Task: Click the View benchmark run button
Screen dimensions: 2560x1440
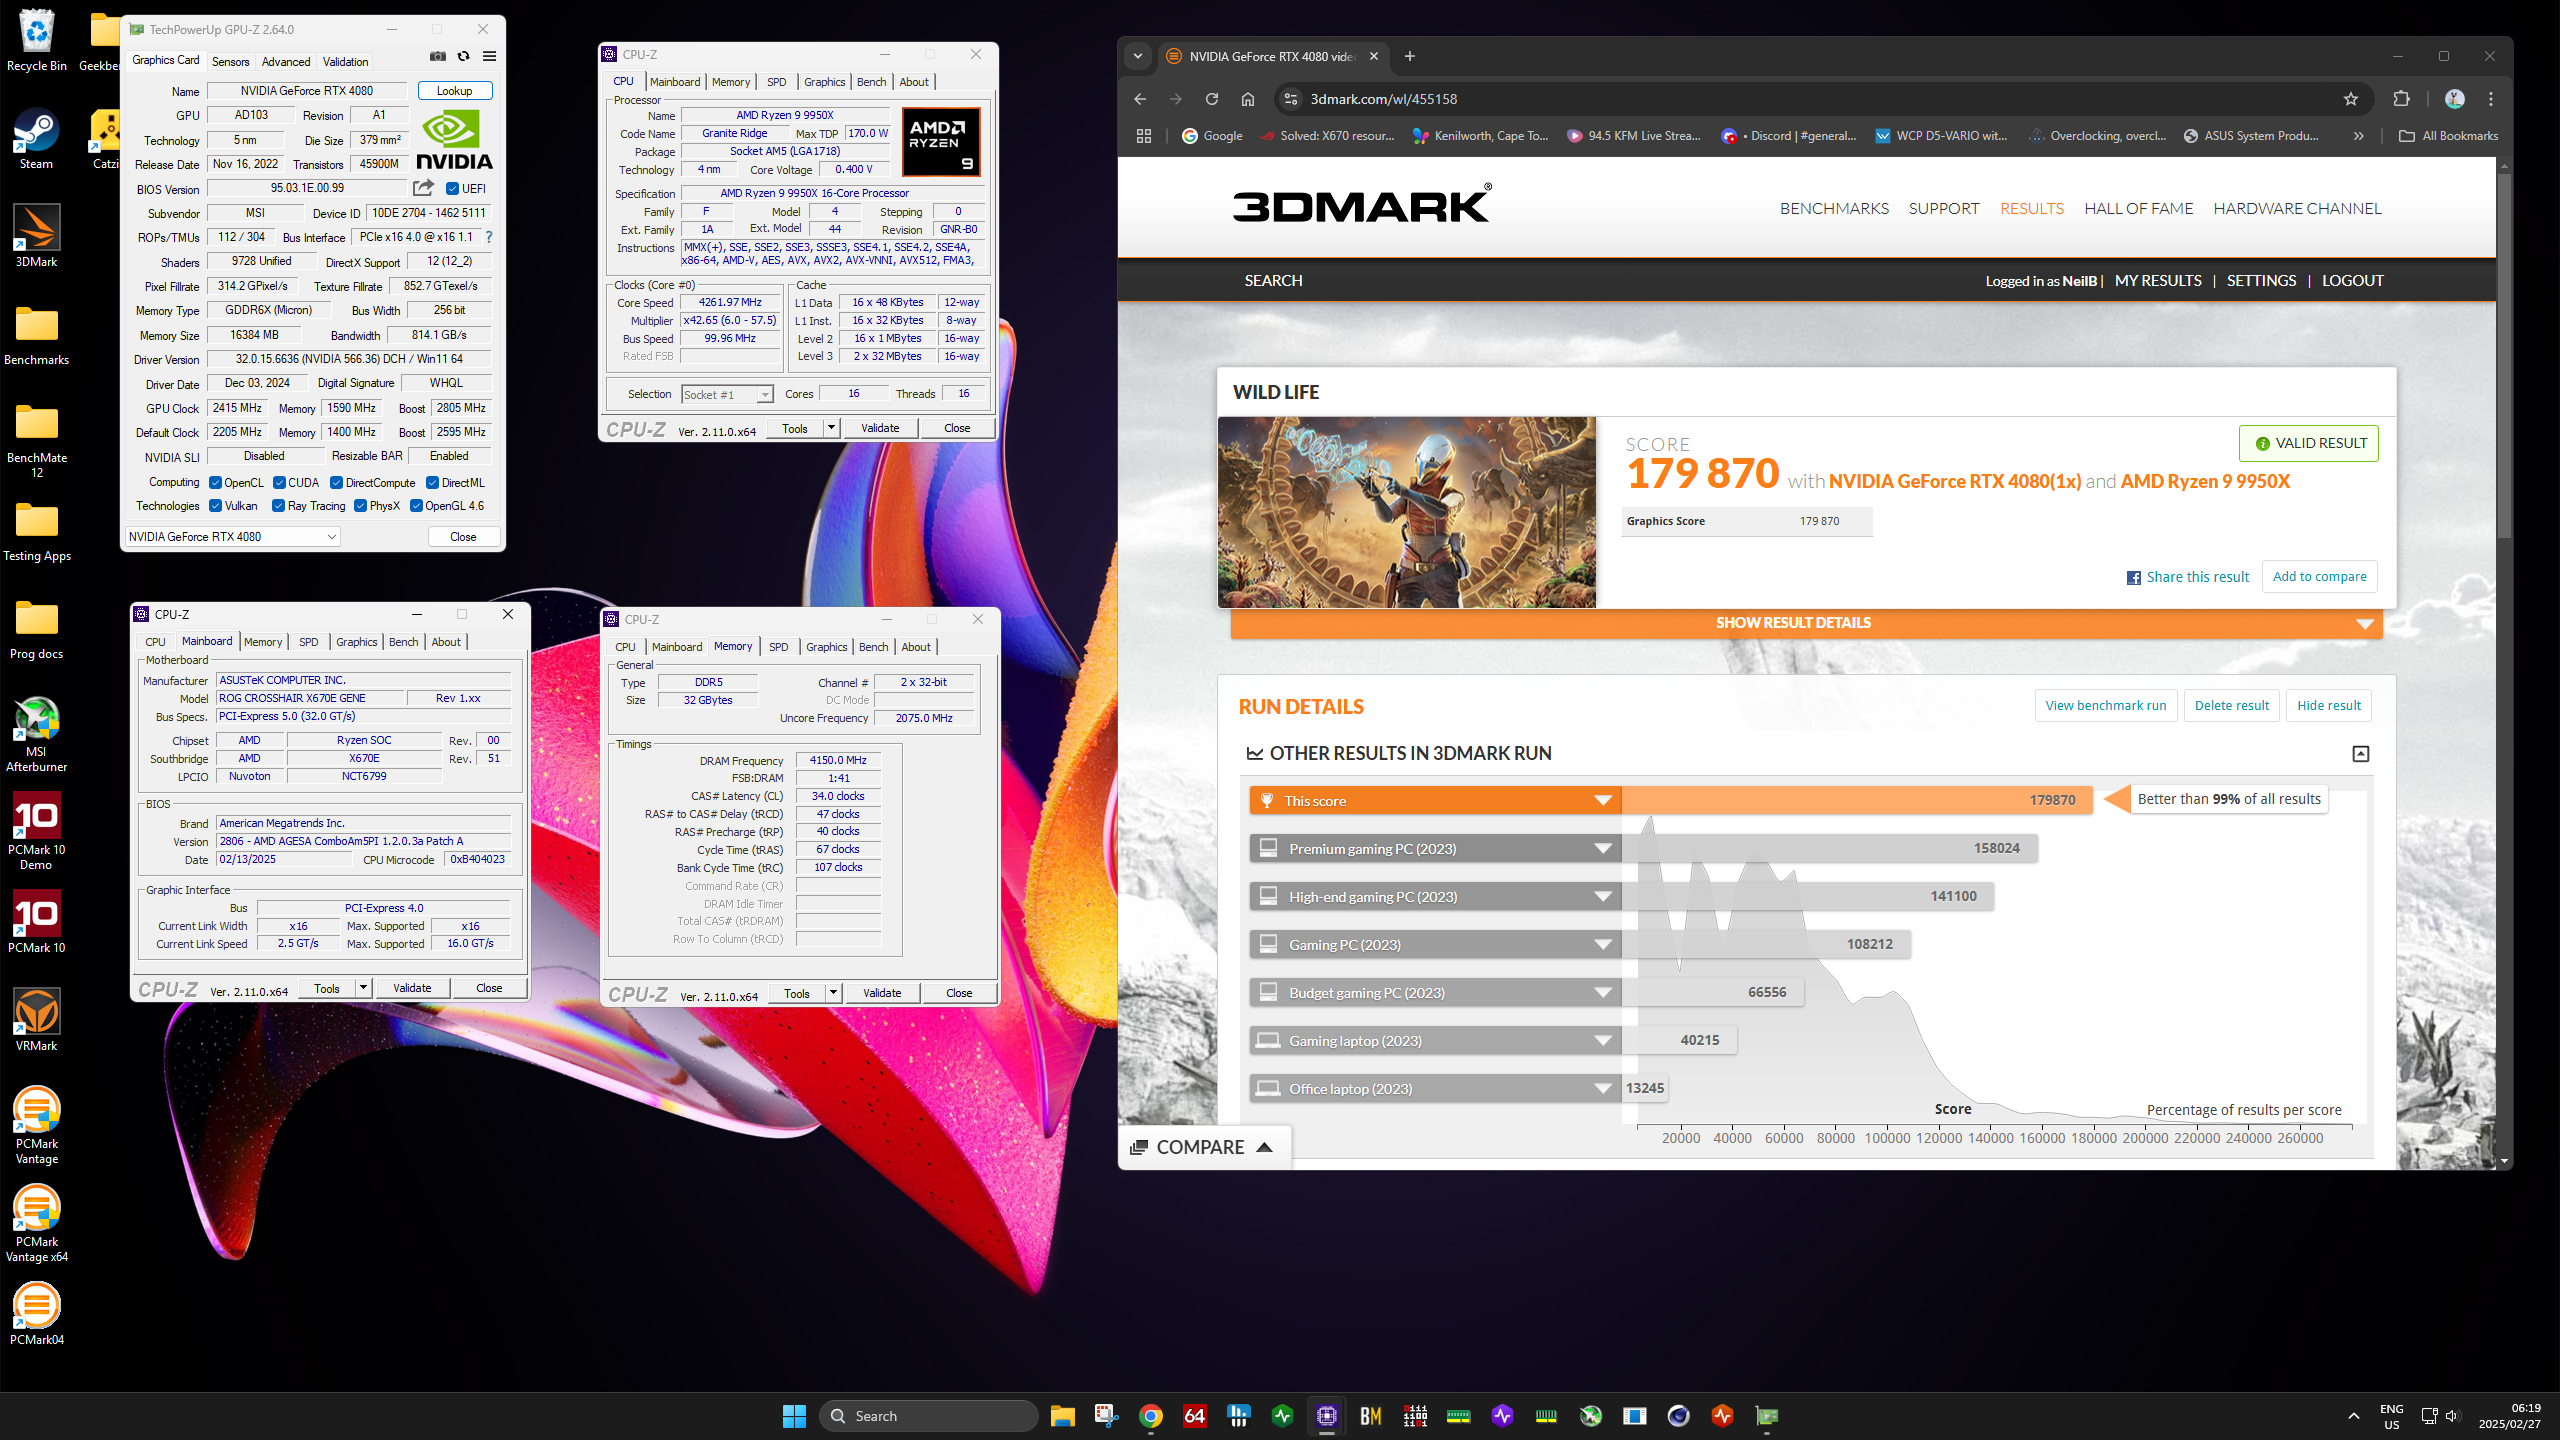Action: 2106,705
